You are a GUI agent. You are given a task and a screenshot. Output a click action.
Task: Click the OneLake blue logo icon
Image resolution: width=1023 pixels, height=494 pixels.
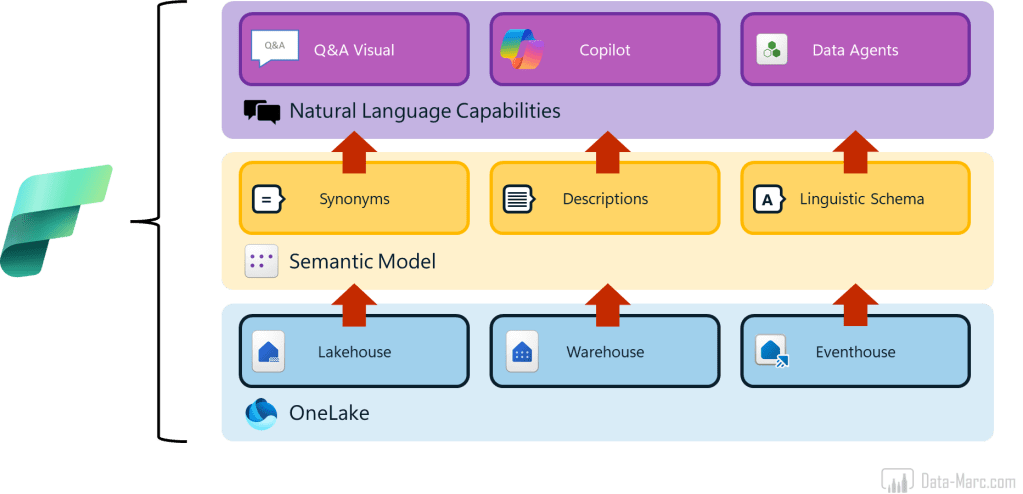(261, 413)
